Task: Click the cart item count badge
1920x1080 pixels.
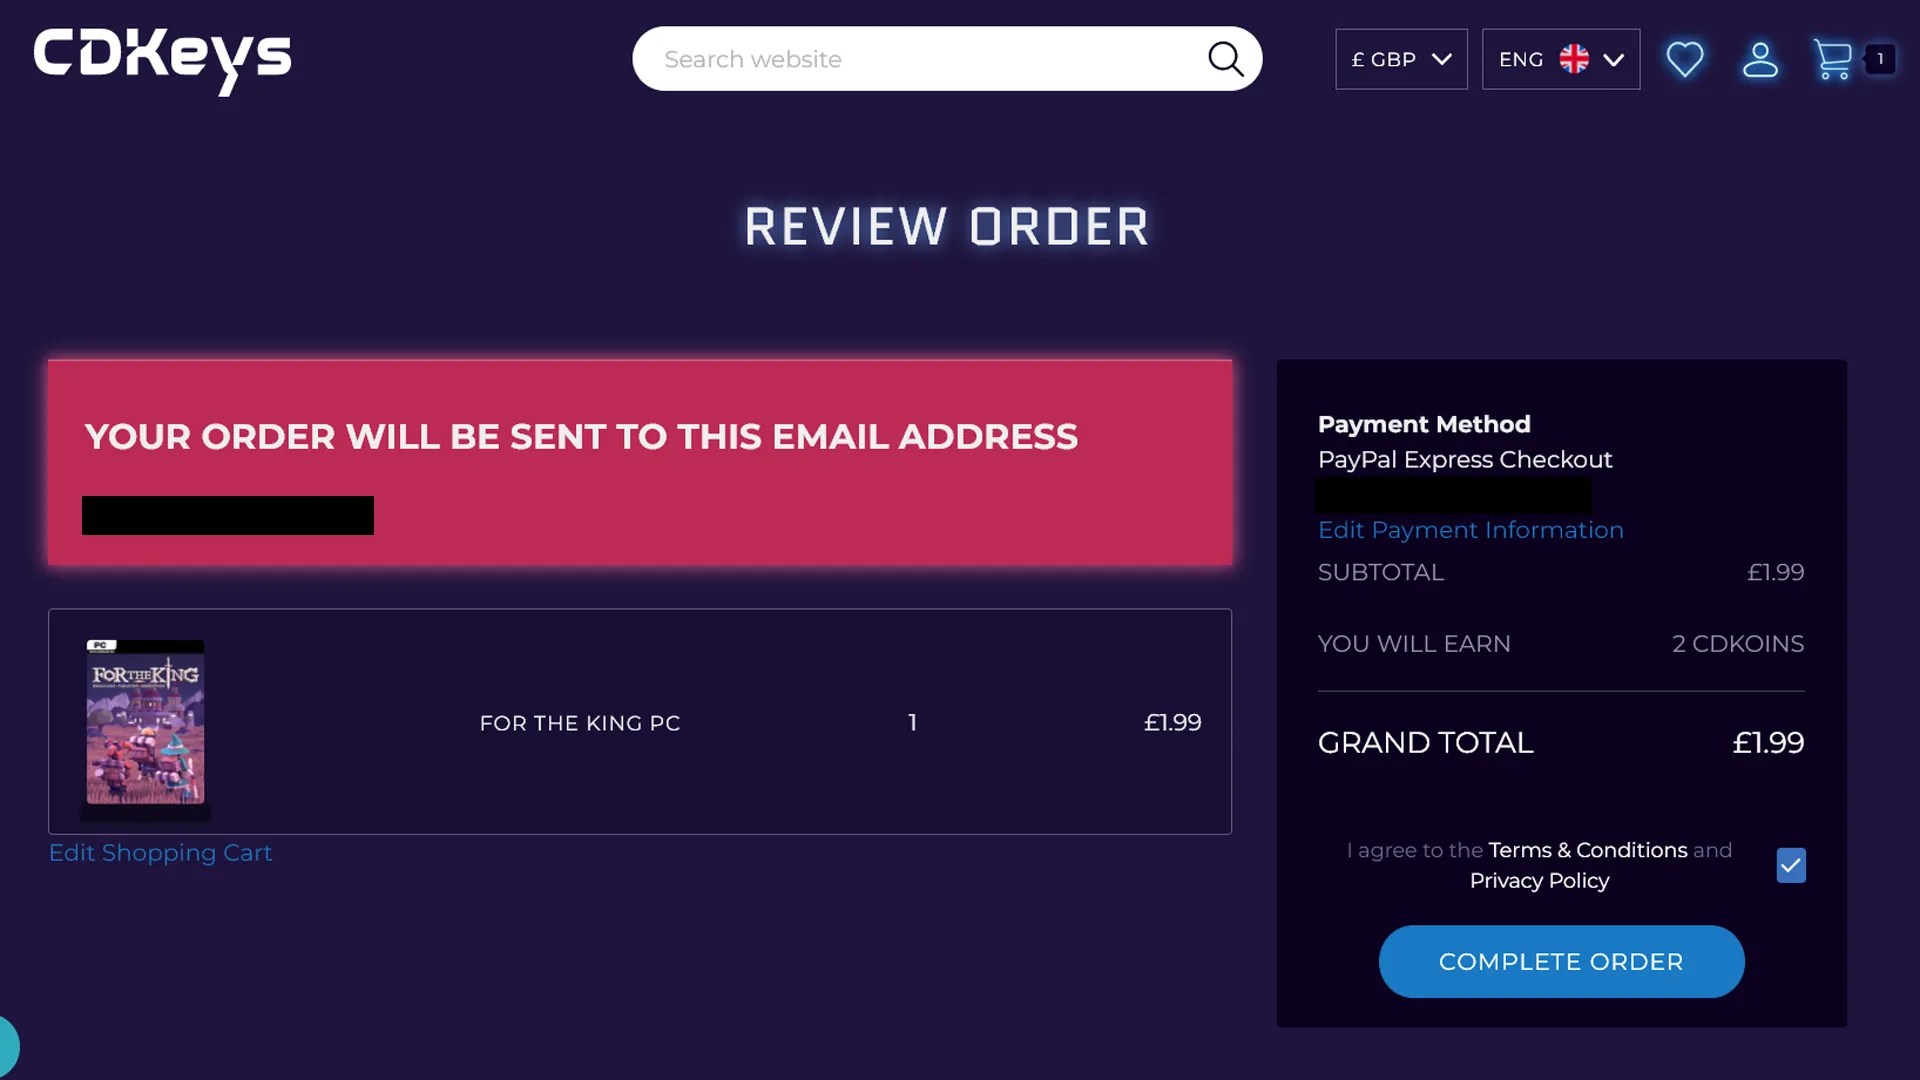Action: coord(1883,58)
